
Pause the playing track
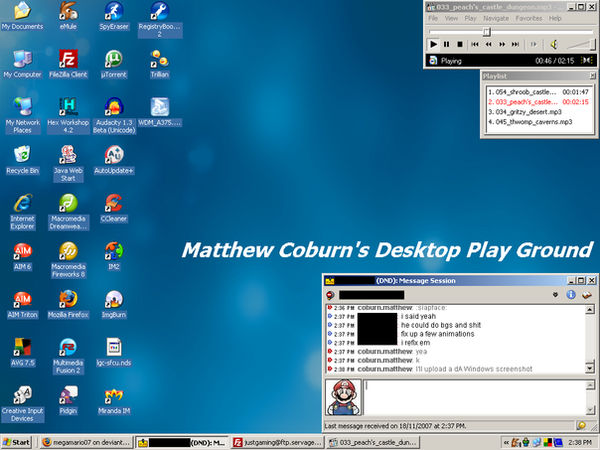pyautogui.click(x=446, y=44)
